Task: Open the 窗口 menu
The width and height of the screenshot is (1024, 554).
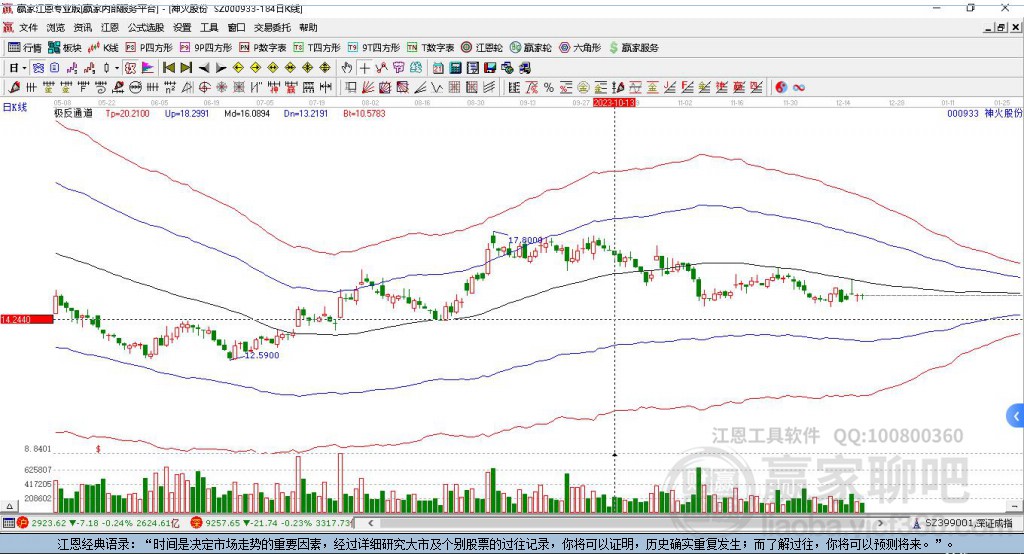Action: (x=236, y=27)
